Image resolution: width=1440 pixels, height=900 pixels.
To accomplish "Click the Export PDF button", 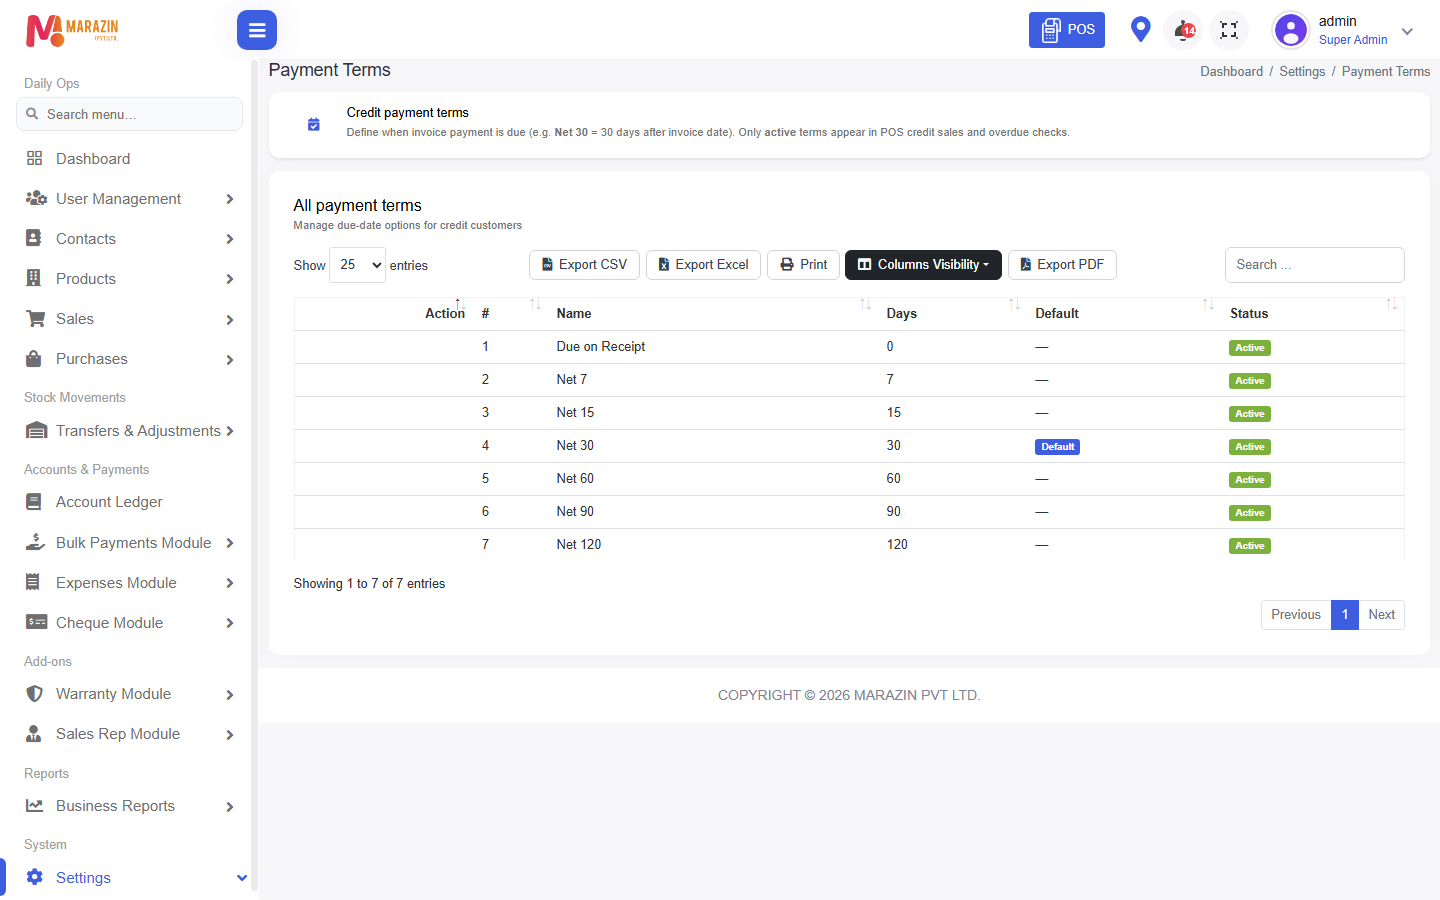I will (x=1062, y=265).
